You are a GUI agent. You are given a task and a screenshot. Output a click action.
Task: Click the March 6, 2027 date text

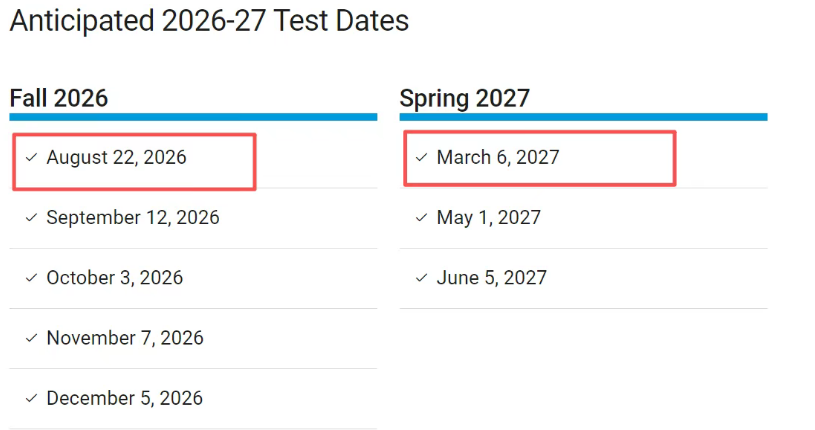click(498, 158)
